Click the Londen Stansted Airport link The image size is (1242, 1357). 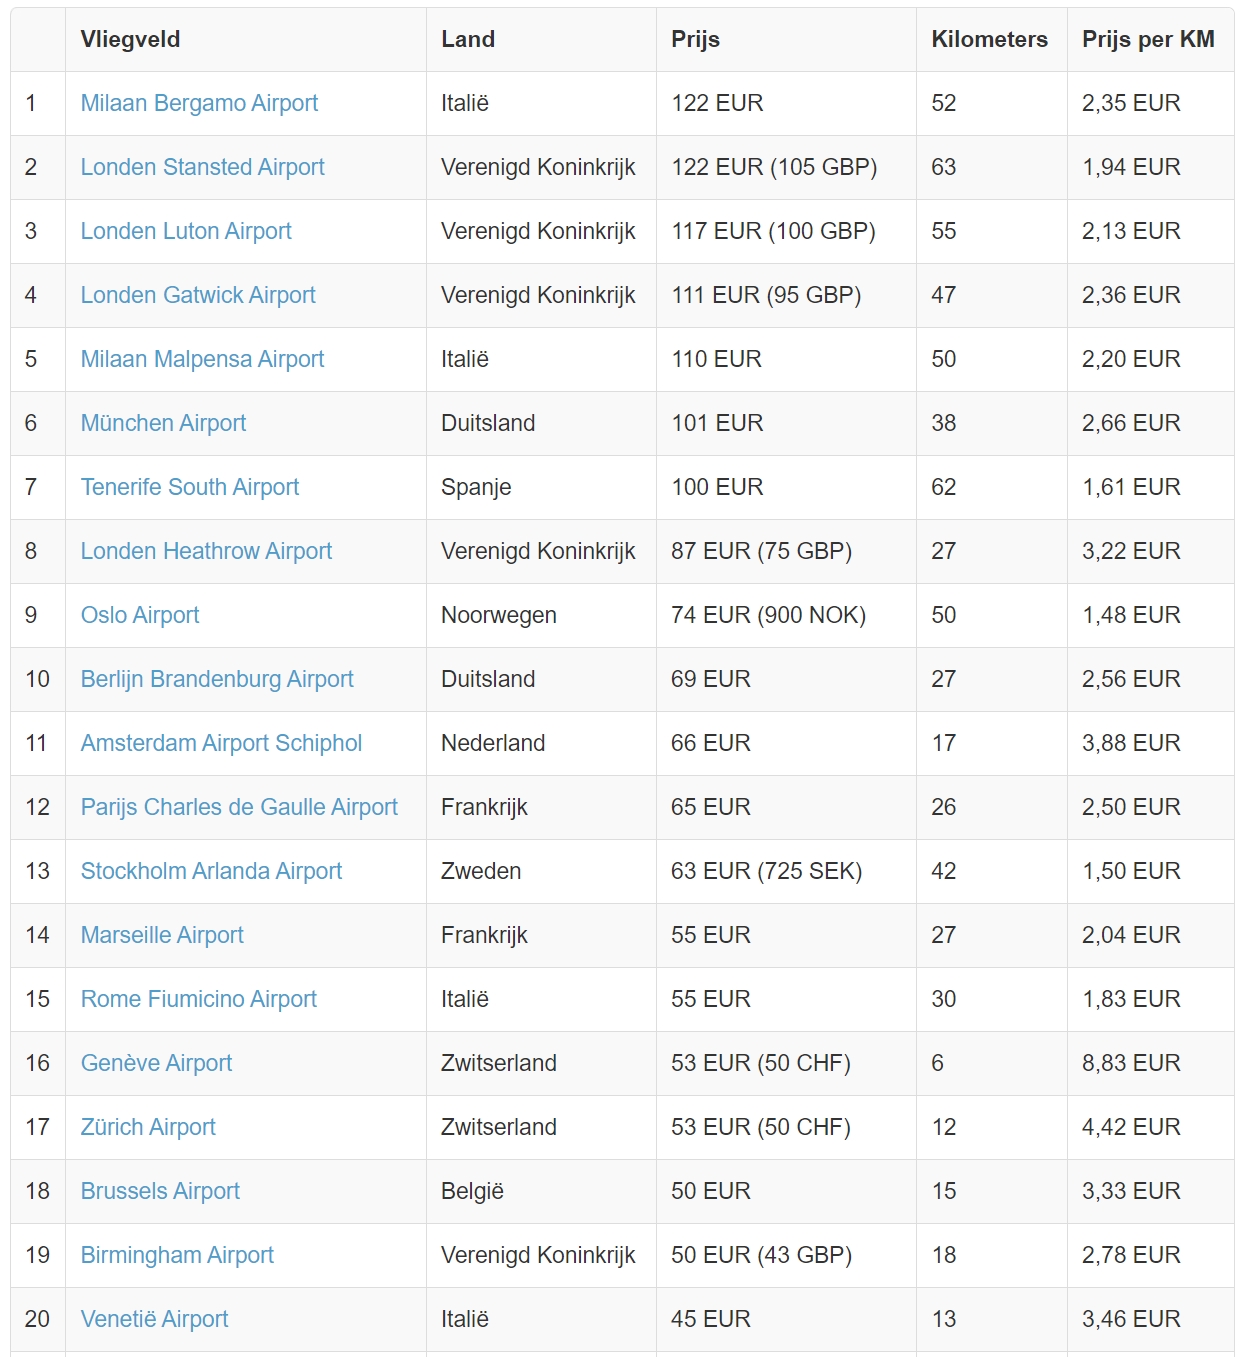[202, 167]
